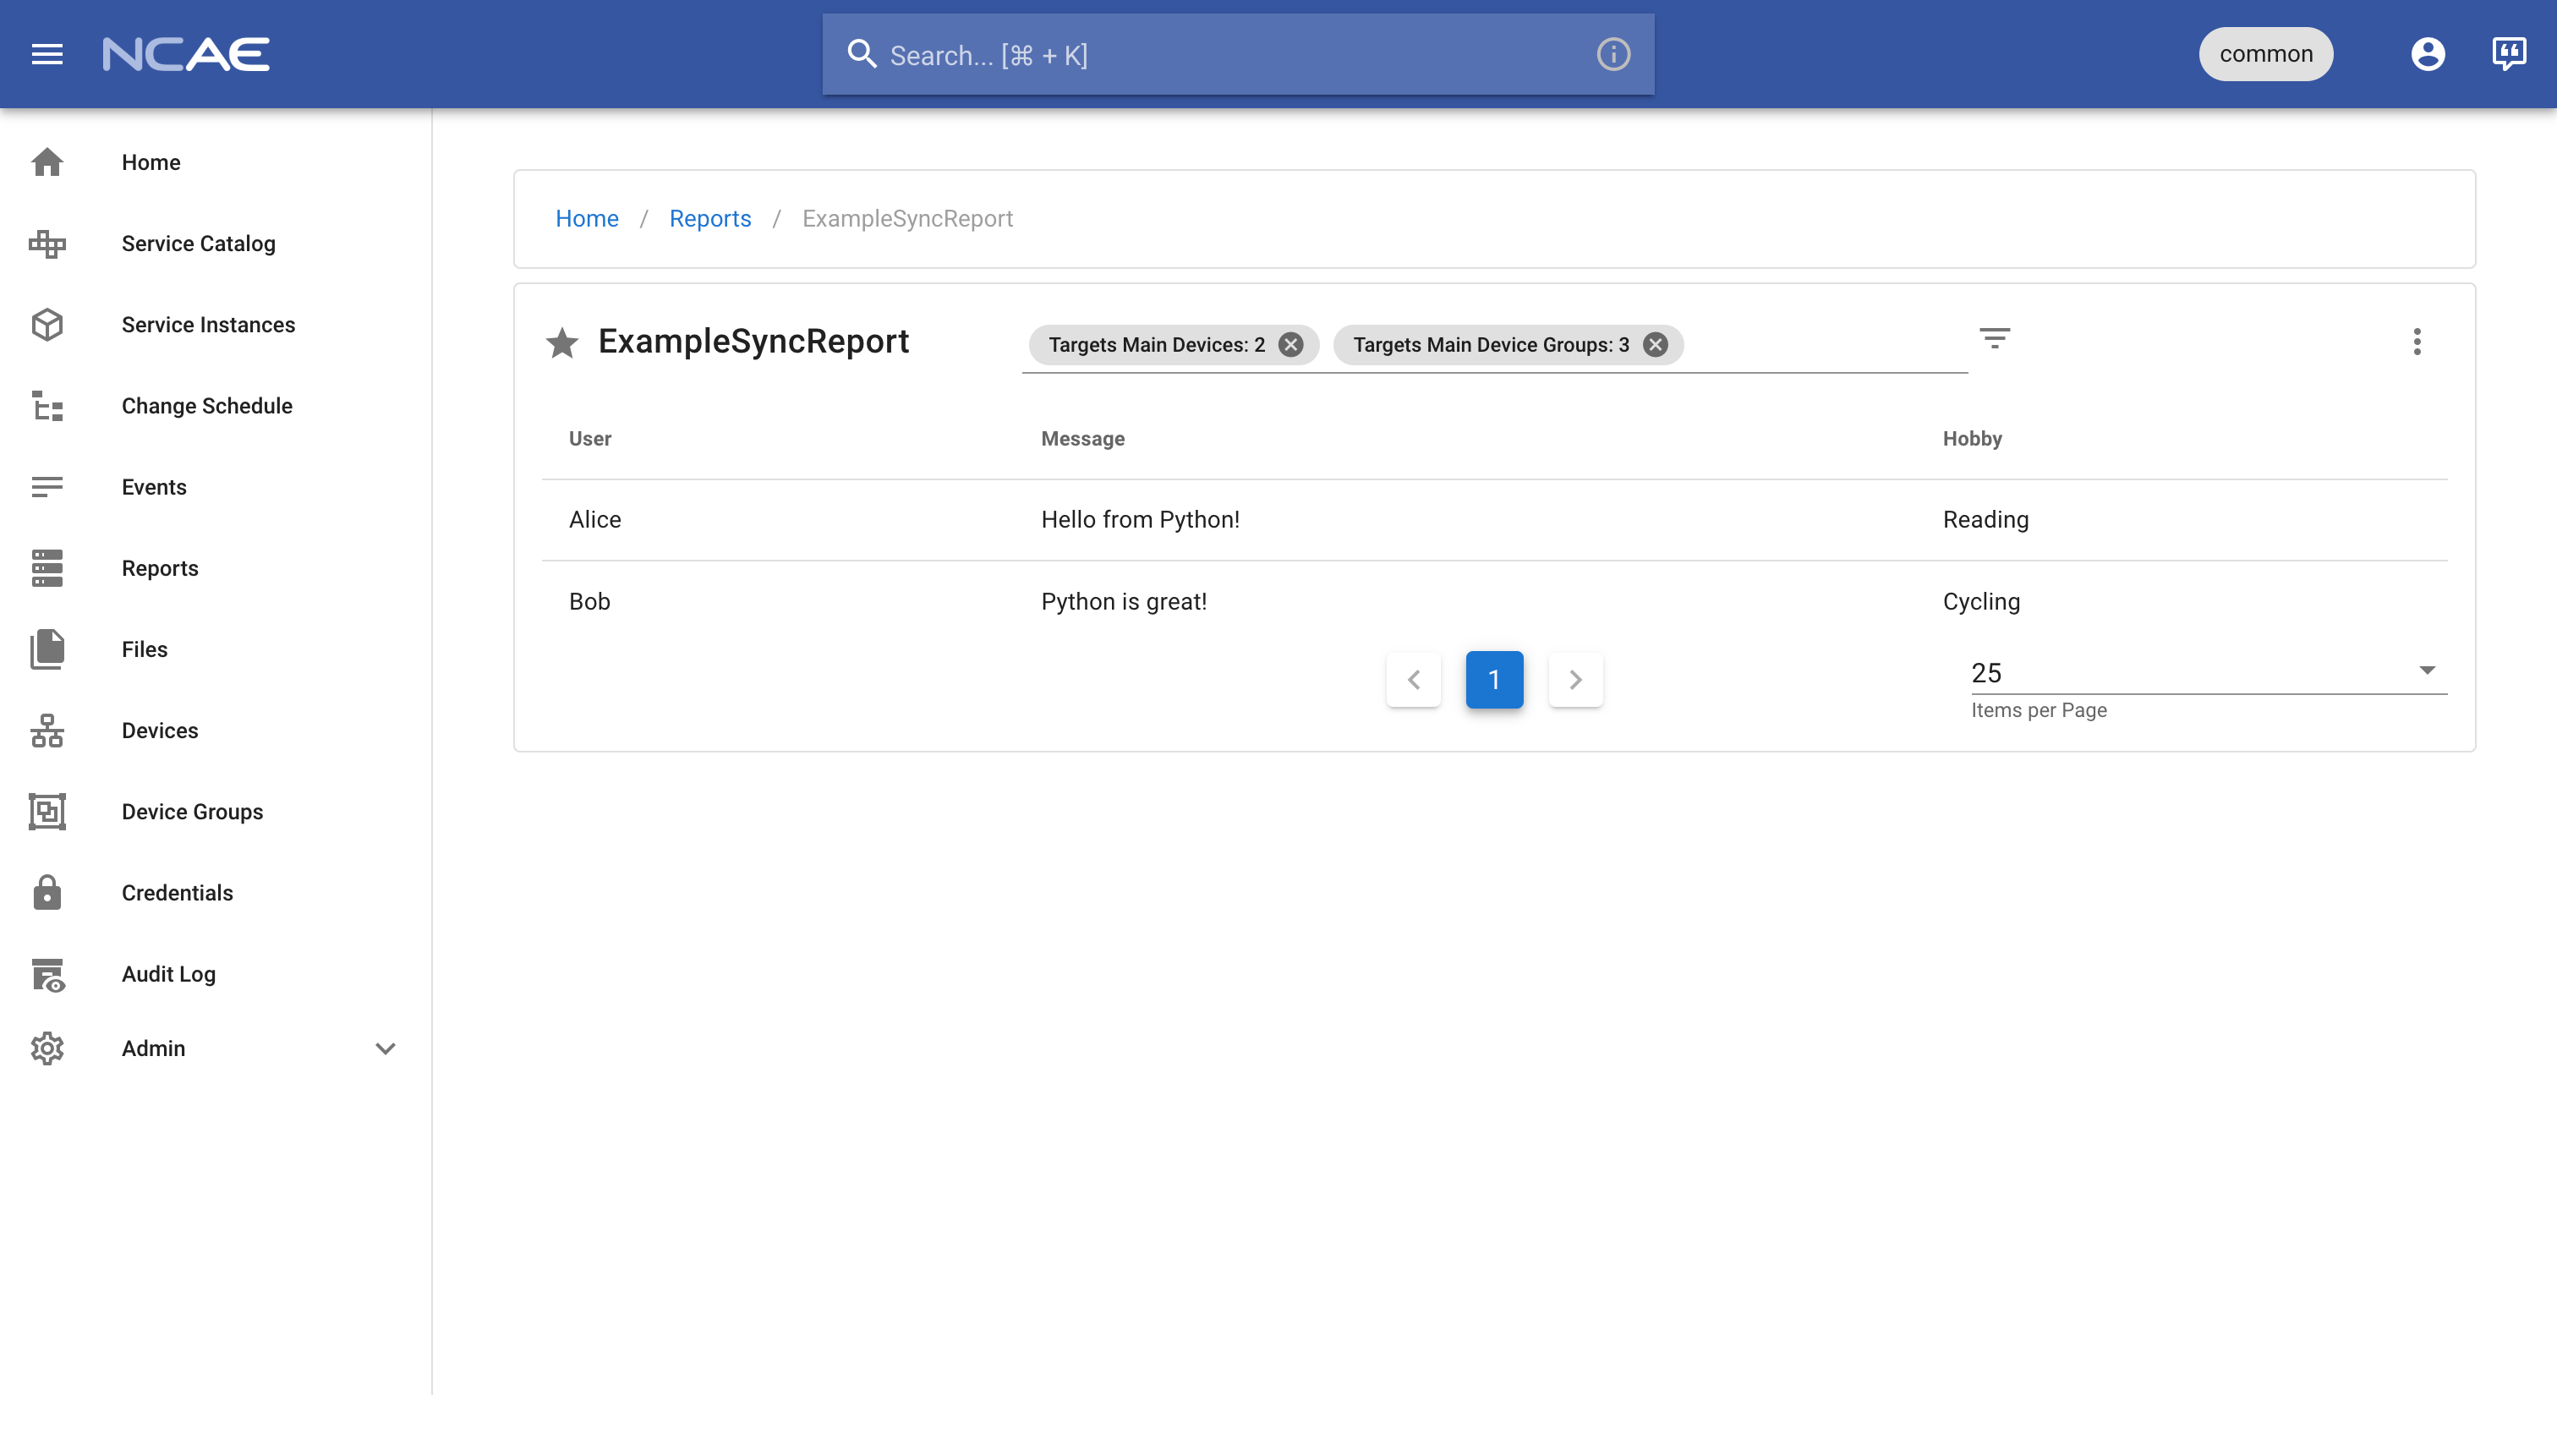Screen dimensions: 2557x1456
Task: Open the user account icon
Action: coord(2427,54)
